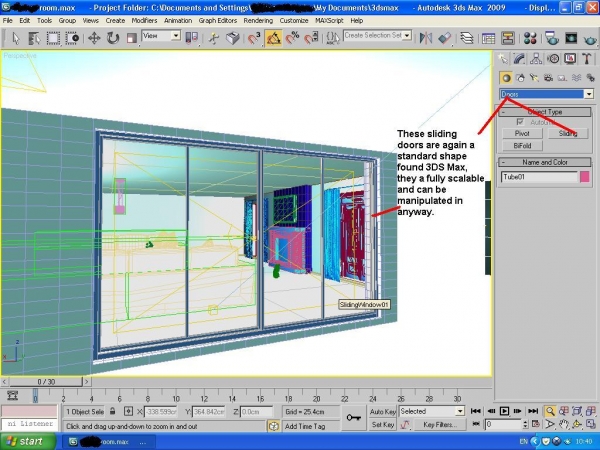
Task: Open Schematic View toolbar icon
Action: click(x=507, y=38)
